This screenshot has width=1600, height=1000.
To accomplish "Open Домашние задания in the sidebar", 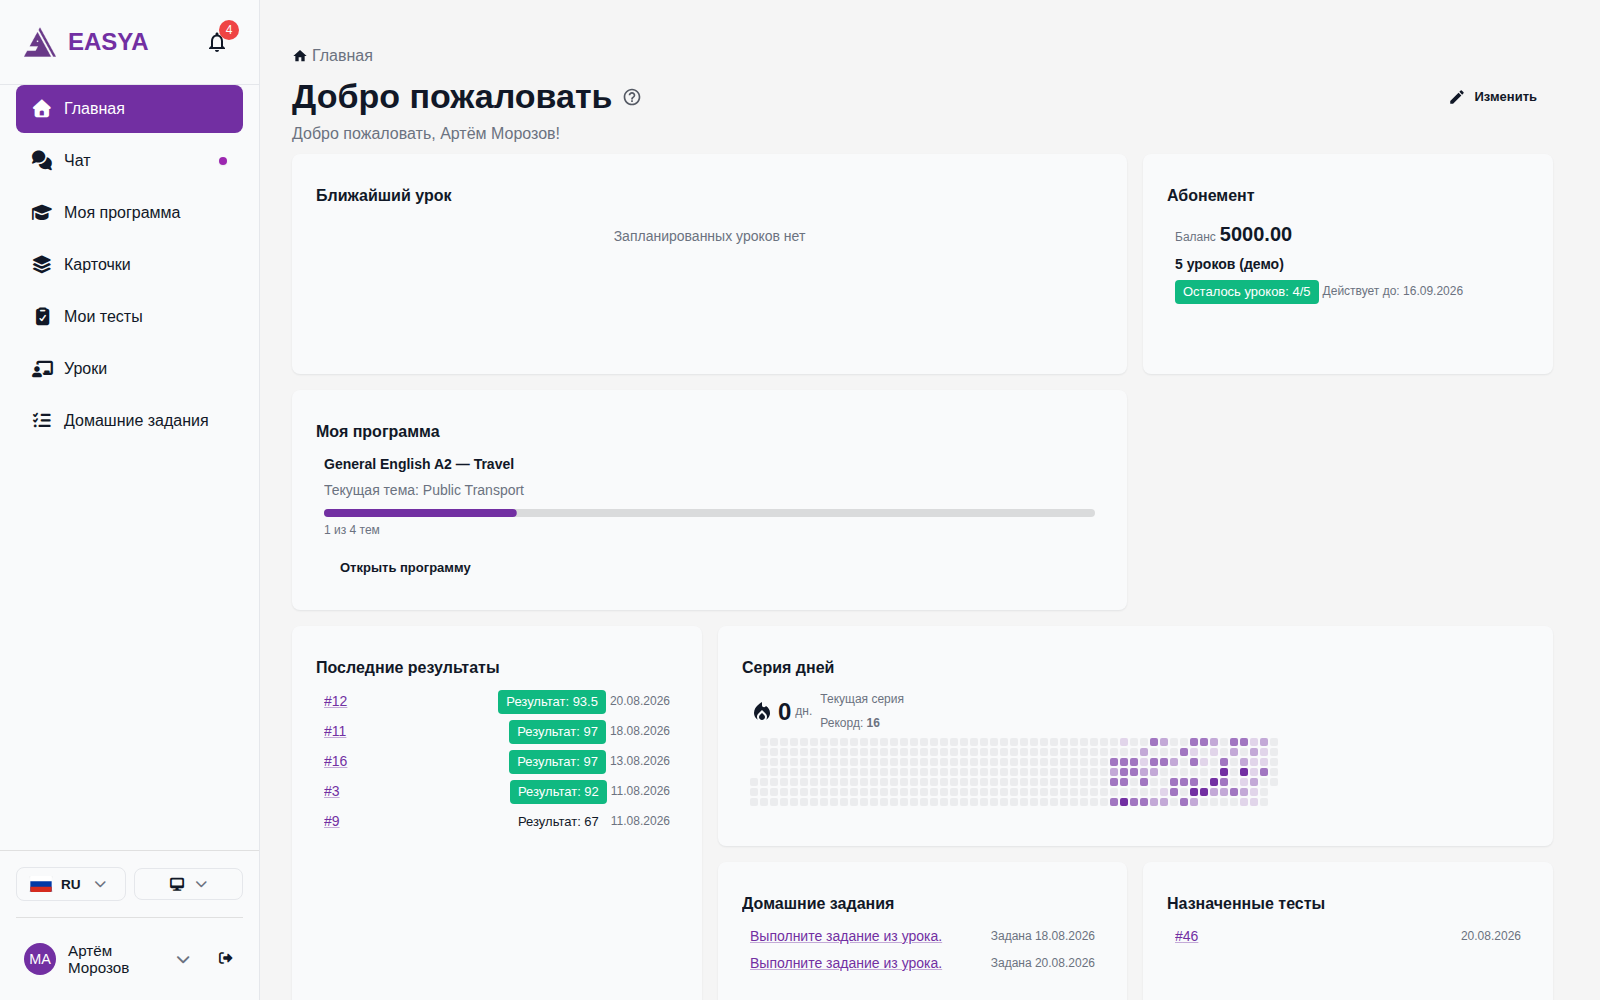I will [129, 421].
